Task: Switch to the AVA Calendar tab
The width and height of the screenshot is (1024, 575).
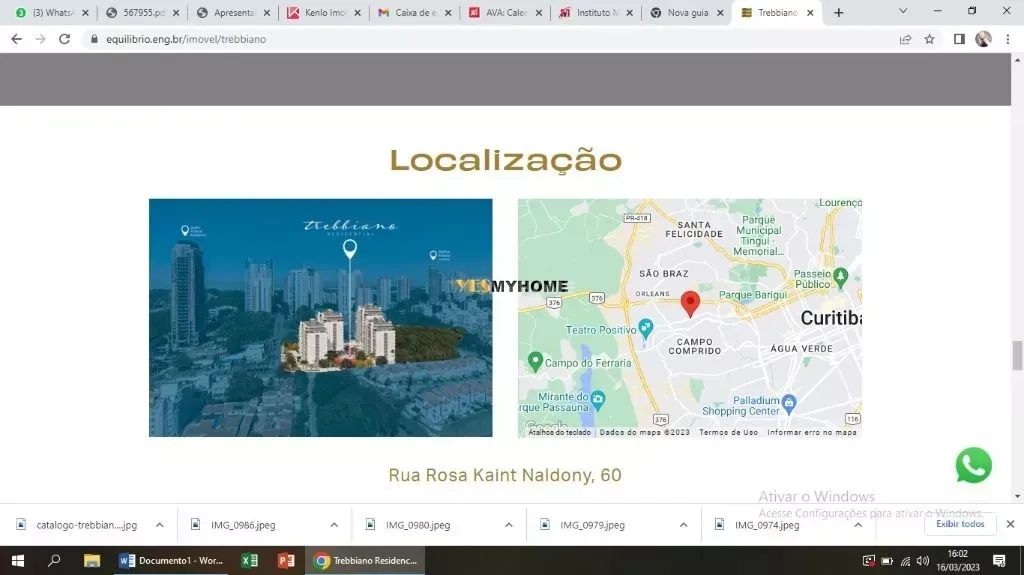Action: [x=505, y=12]
